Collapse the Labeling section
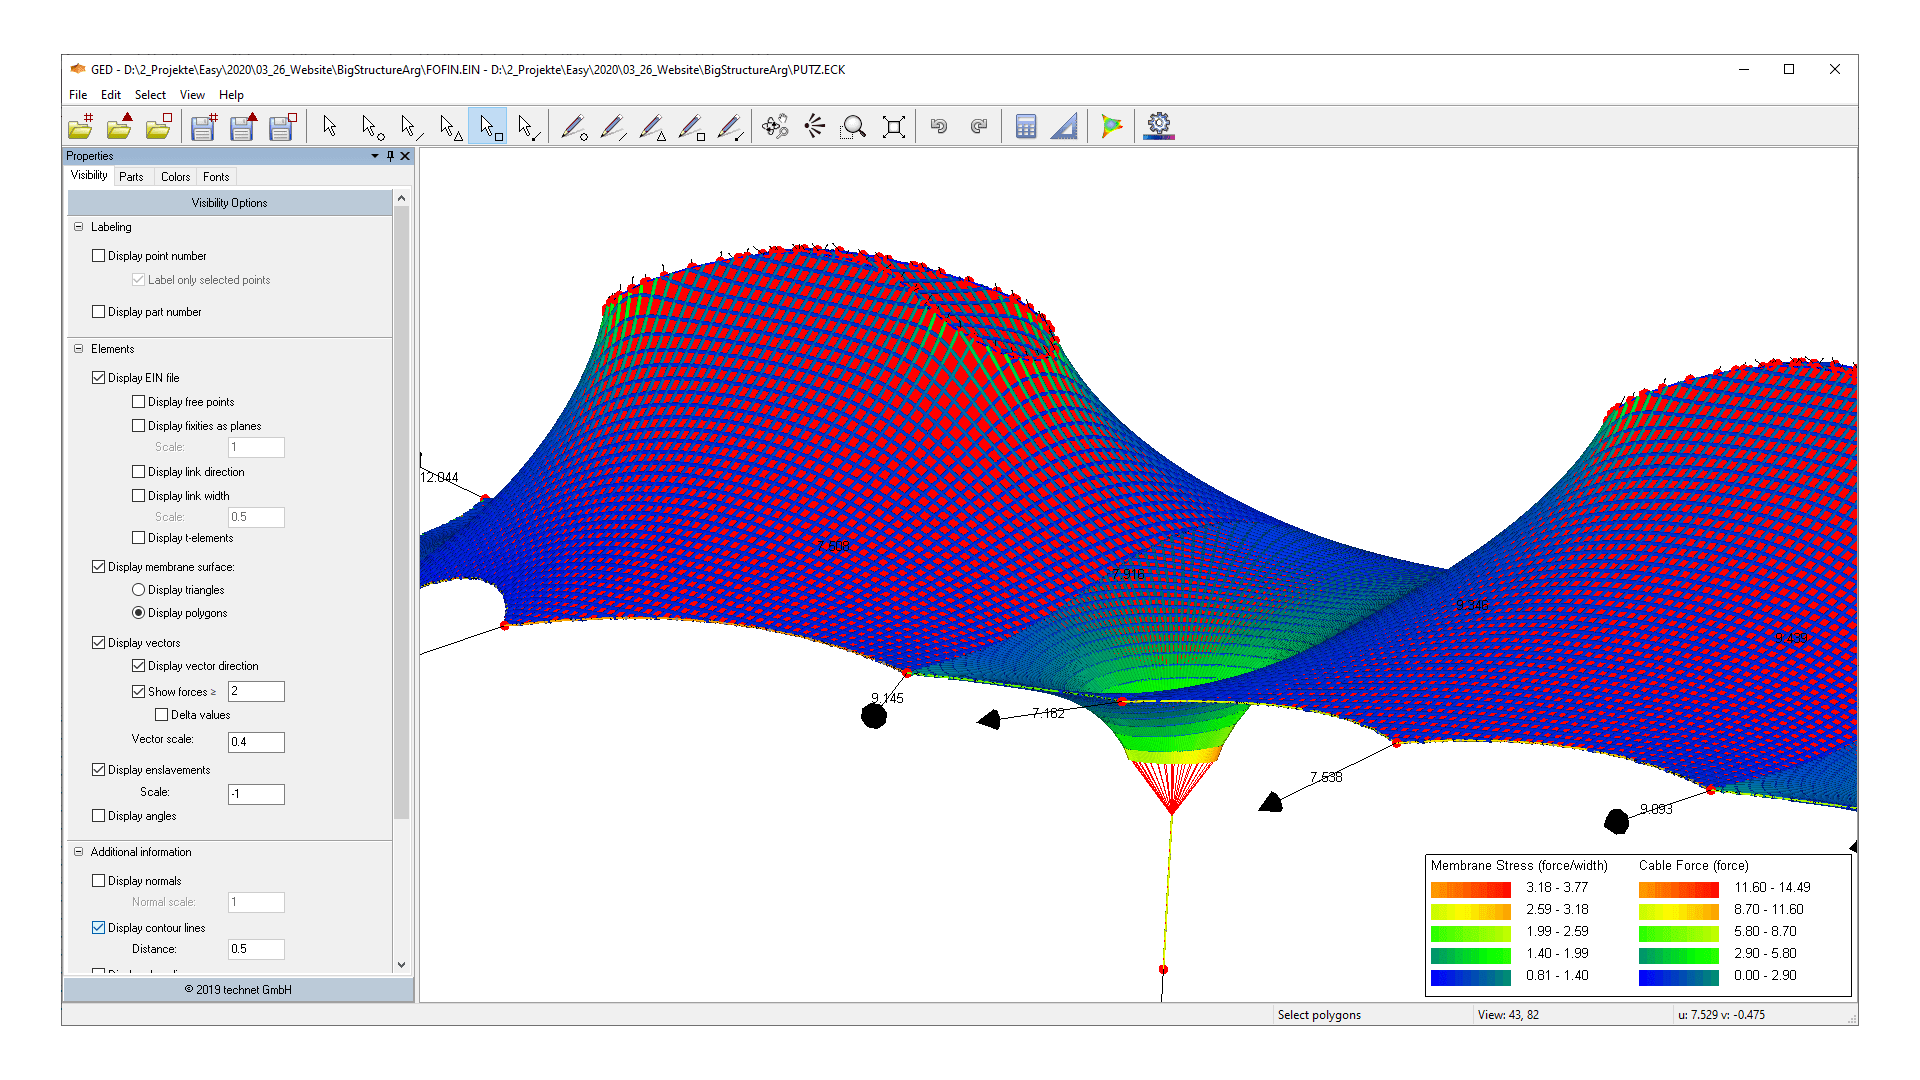Viewport: 1920px width, 1080px height. (x=79, y=227)
